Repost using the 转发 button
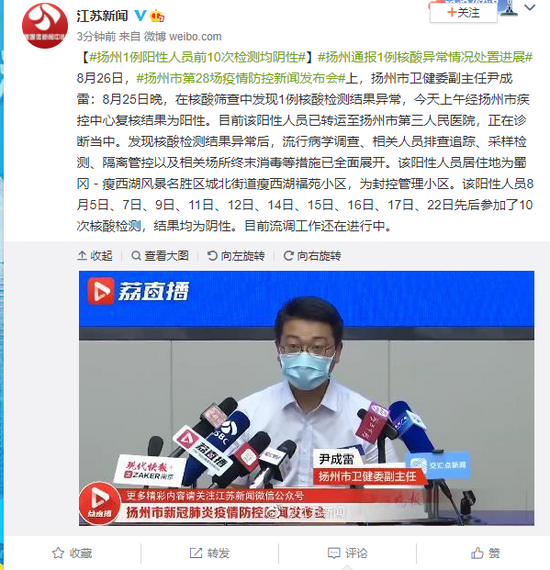This screenshot has height=570, width=550. [210, 553]
